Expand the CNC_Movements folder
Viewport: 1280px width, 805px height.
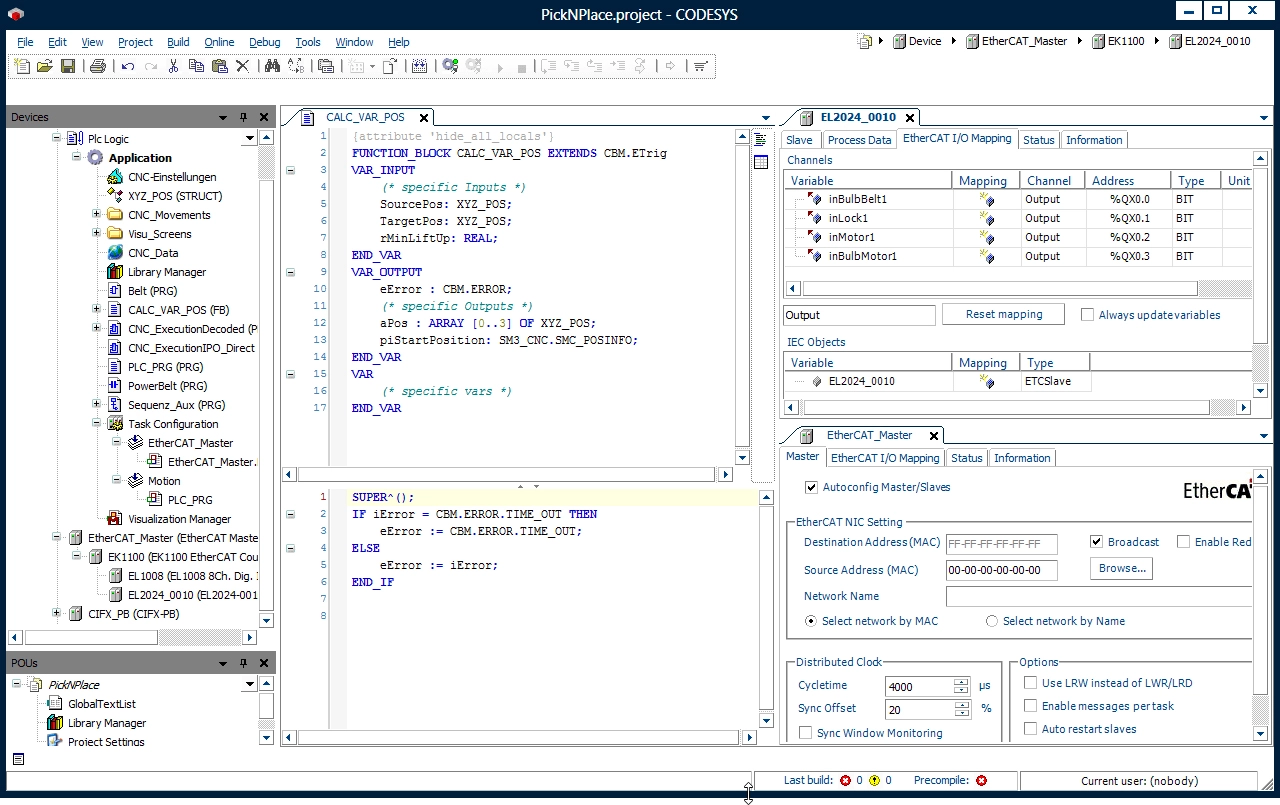[97, 215]
